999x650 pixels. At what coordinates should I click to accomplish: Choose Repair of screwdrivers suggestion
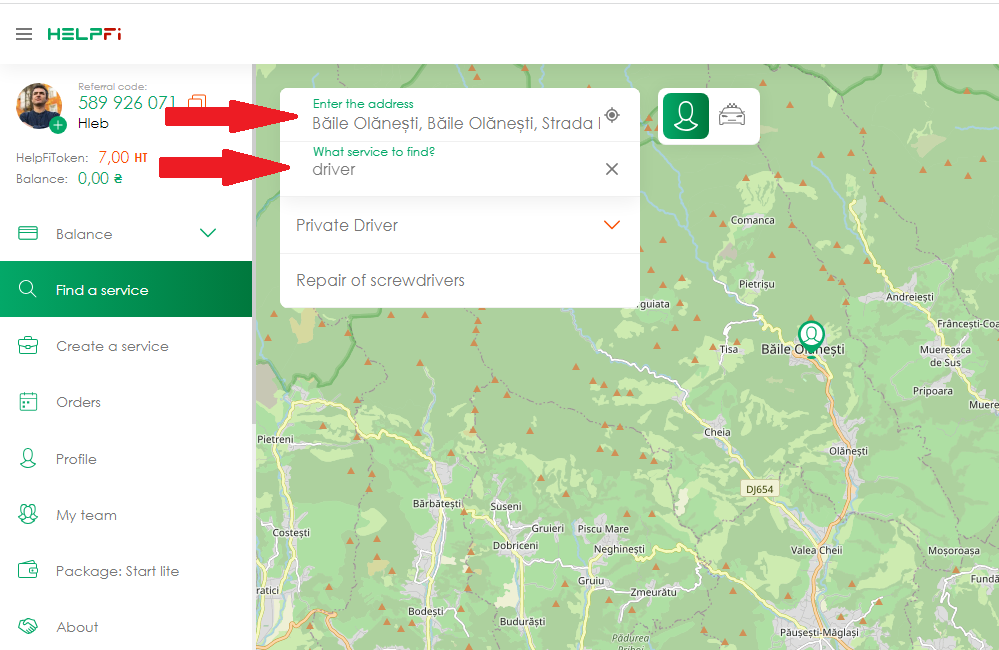point(380,281)
